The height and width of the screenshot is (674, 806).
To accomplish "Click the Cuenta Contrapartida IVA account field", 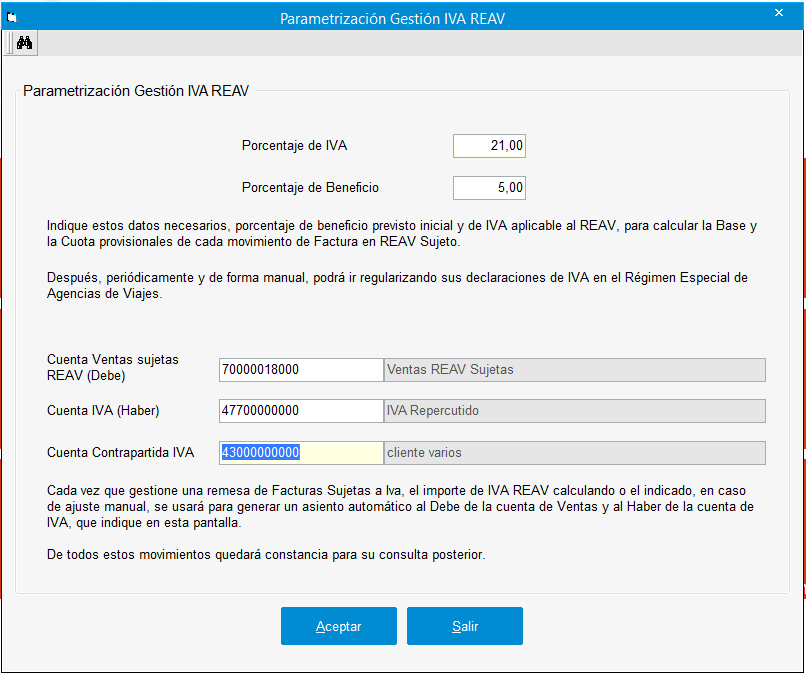I will point(300,453).
